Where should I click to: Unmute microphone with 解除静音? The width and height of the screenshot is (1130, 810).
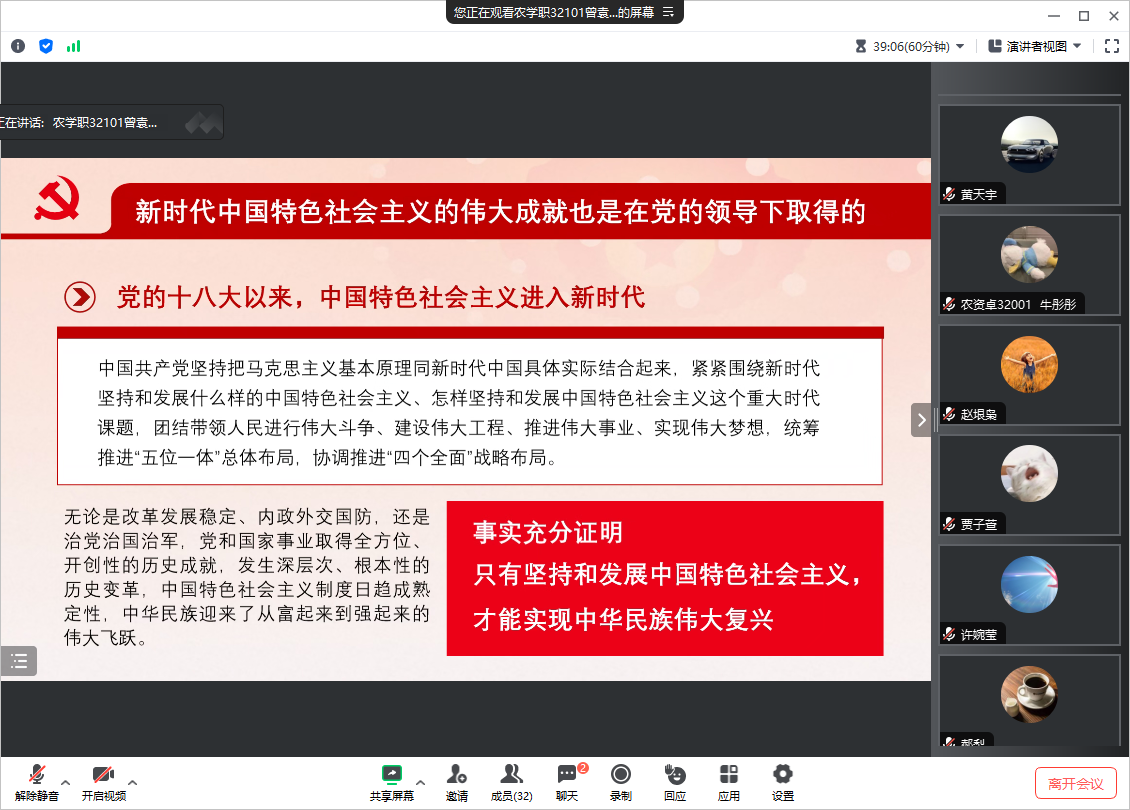coord(37,782)
